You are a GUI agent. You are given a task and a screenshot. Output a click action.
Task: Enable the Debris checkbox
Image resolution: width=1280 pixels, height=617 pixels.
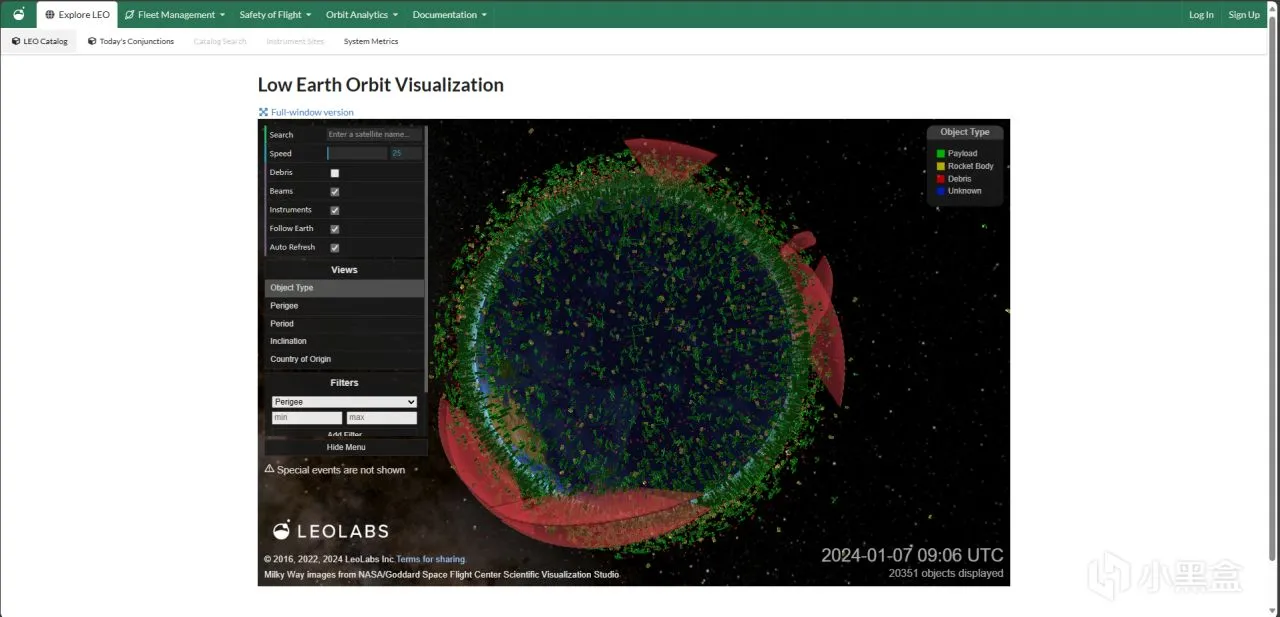point(335,173)
